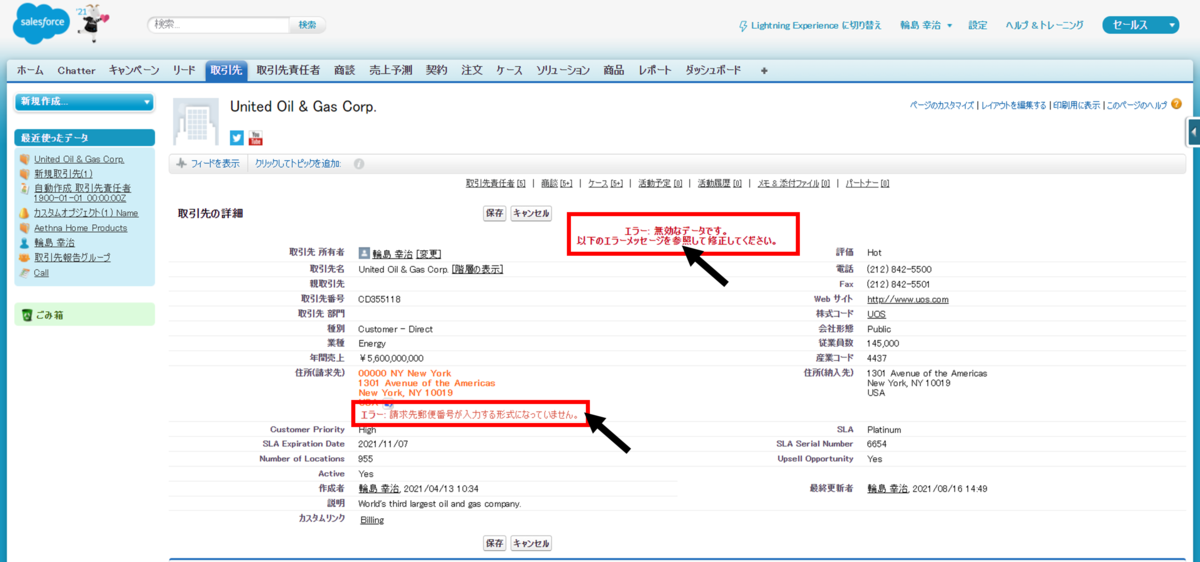The image size is (1200, 562).
Task: Click the UOS ticker symbol link
Action: point(876,314)
